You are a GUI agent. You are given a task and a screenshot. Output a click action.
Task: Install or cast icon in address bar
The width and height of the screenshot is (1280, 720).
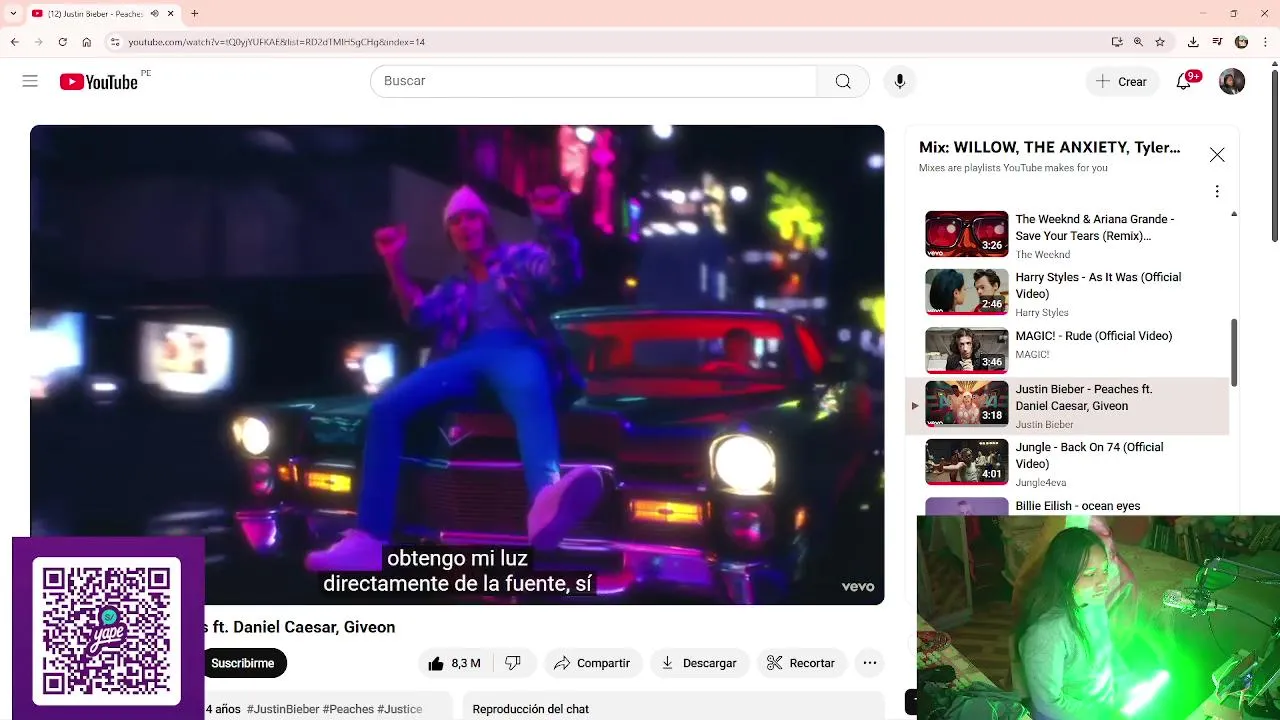[x=1117, y=42]
